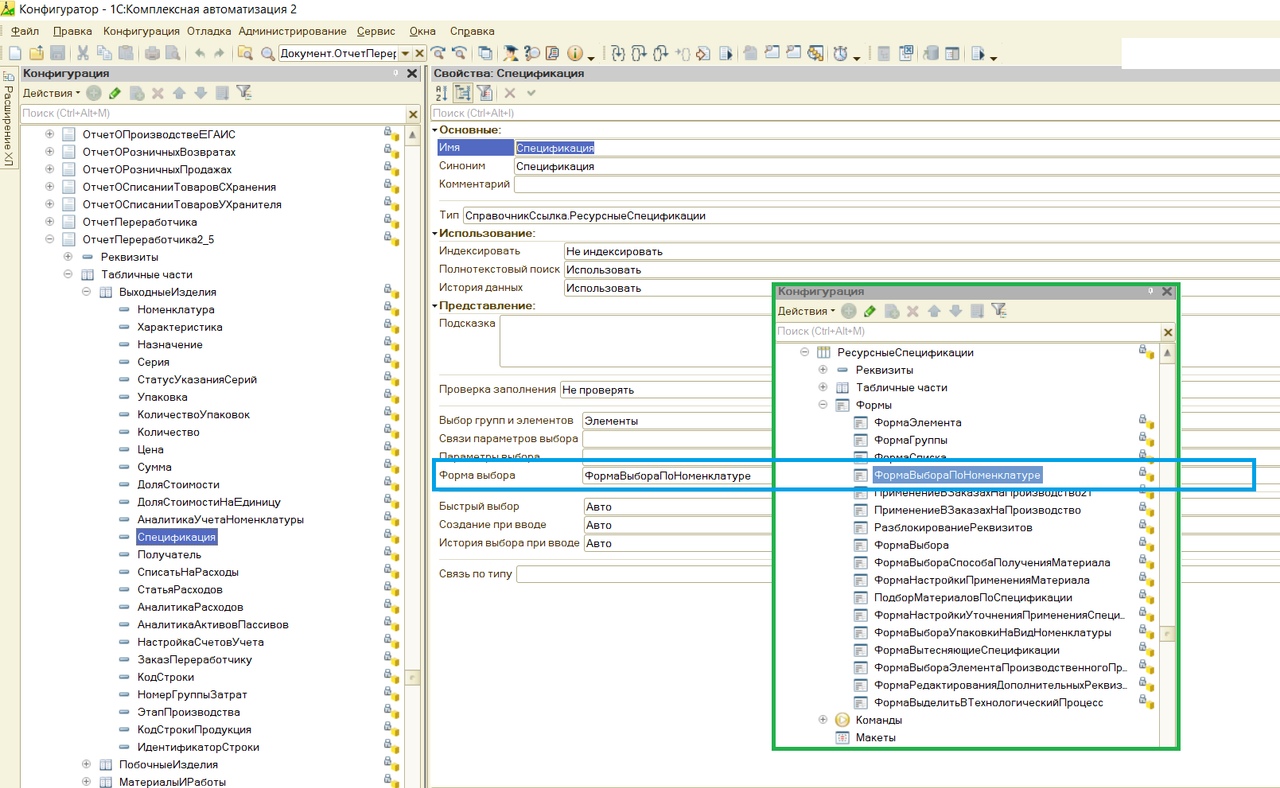The image size is (1280, 788).
Task: Collapse the Использование properties section
Action: pos(435,233)
